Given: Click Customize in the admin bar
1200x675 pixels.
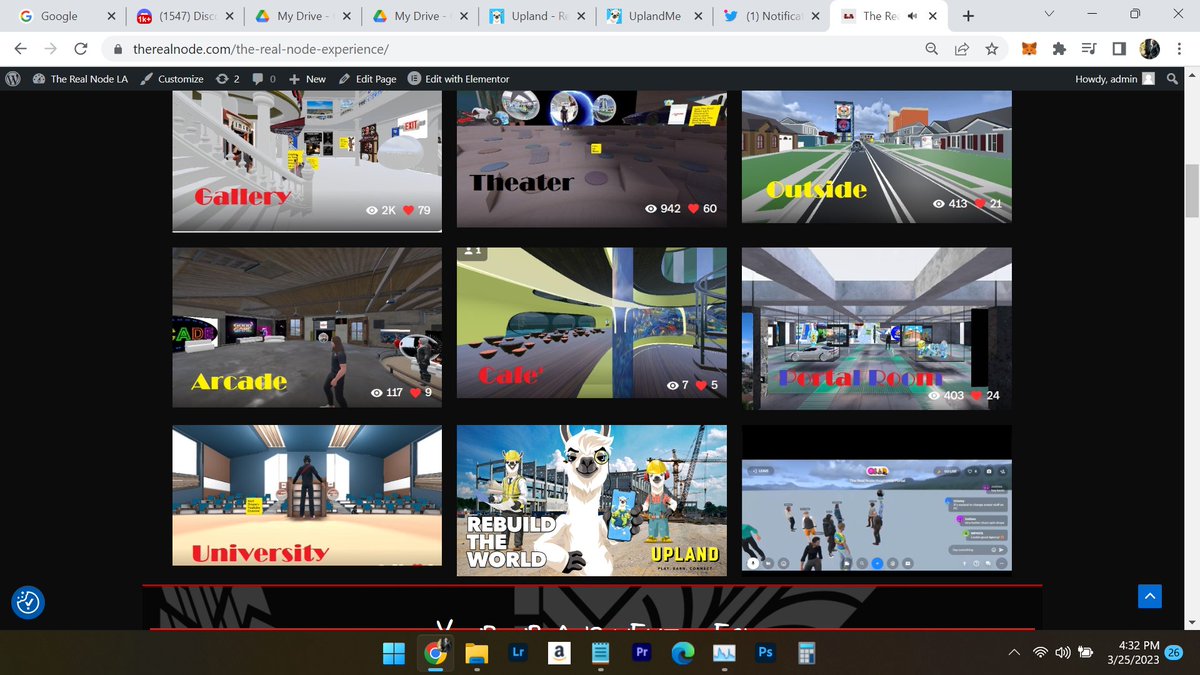Looking at the screenshot, I should (172, 78).
